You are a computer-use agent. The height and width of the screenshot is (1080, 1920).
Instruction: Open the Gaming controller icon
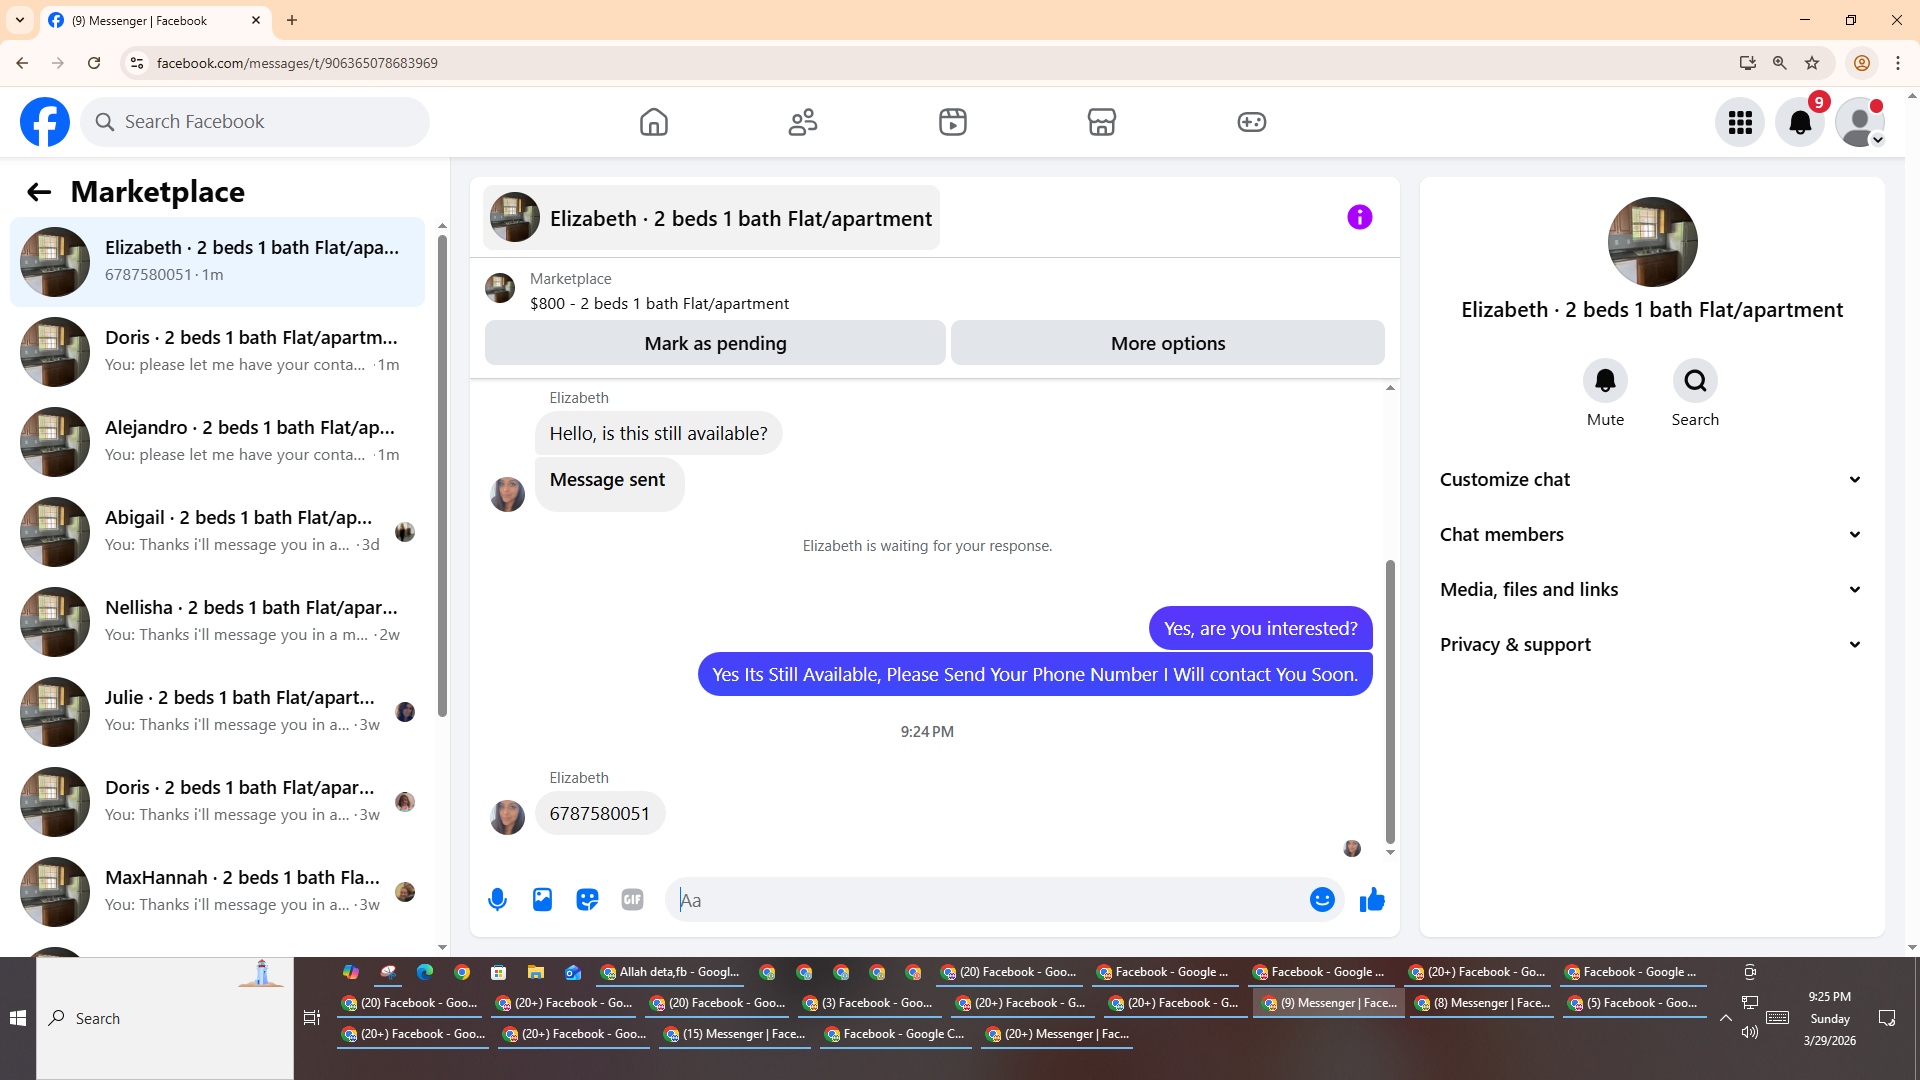click(x=1252, y=122)
